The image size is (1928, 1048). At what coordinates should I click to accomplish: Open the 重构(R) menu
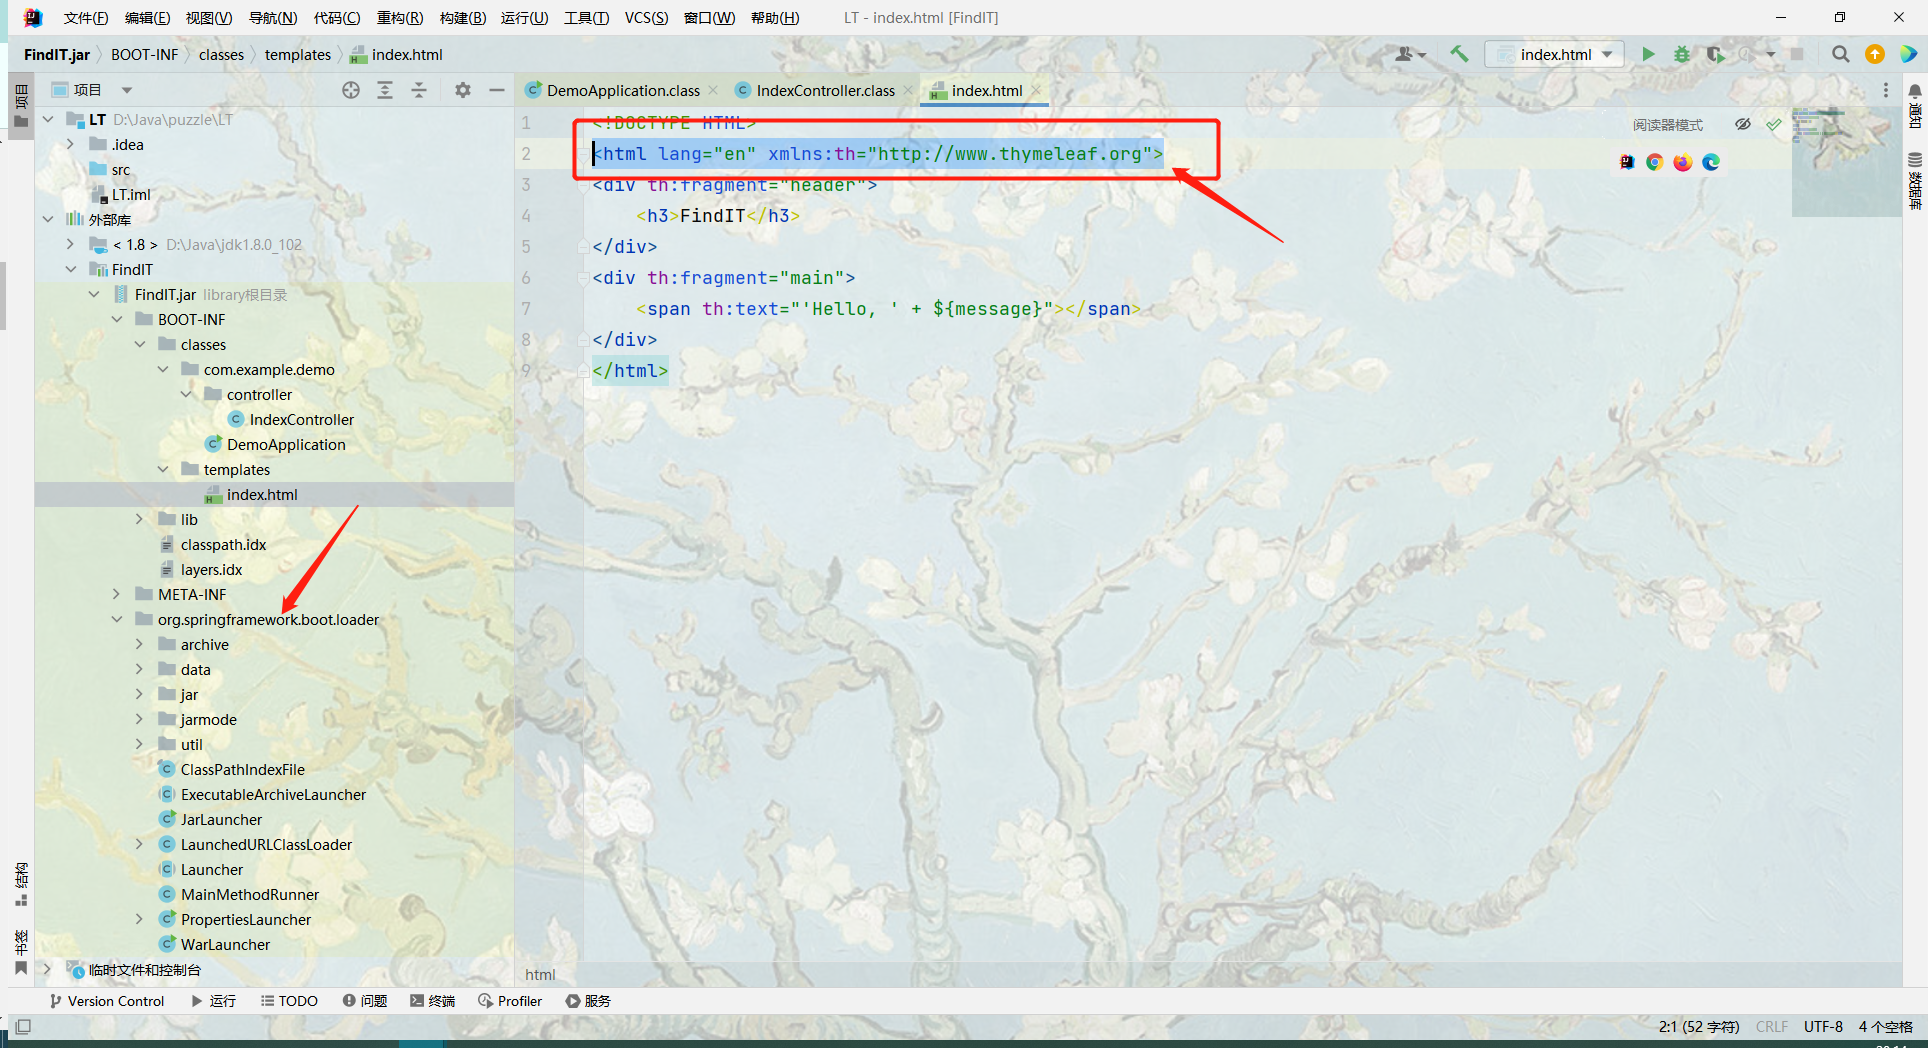[x=400, y=18]
